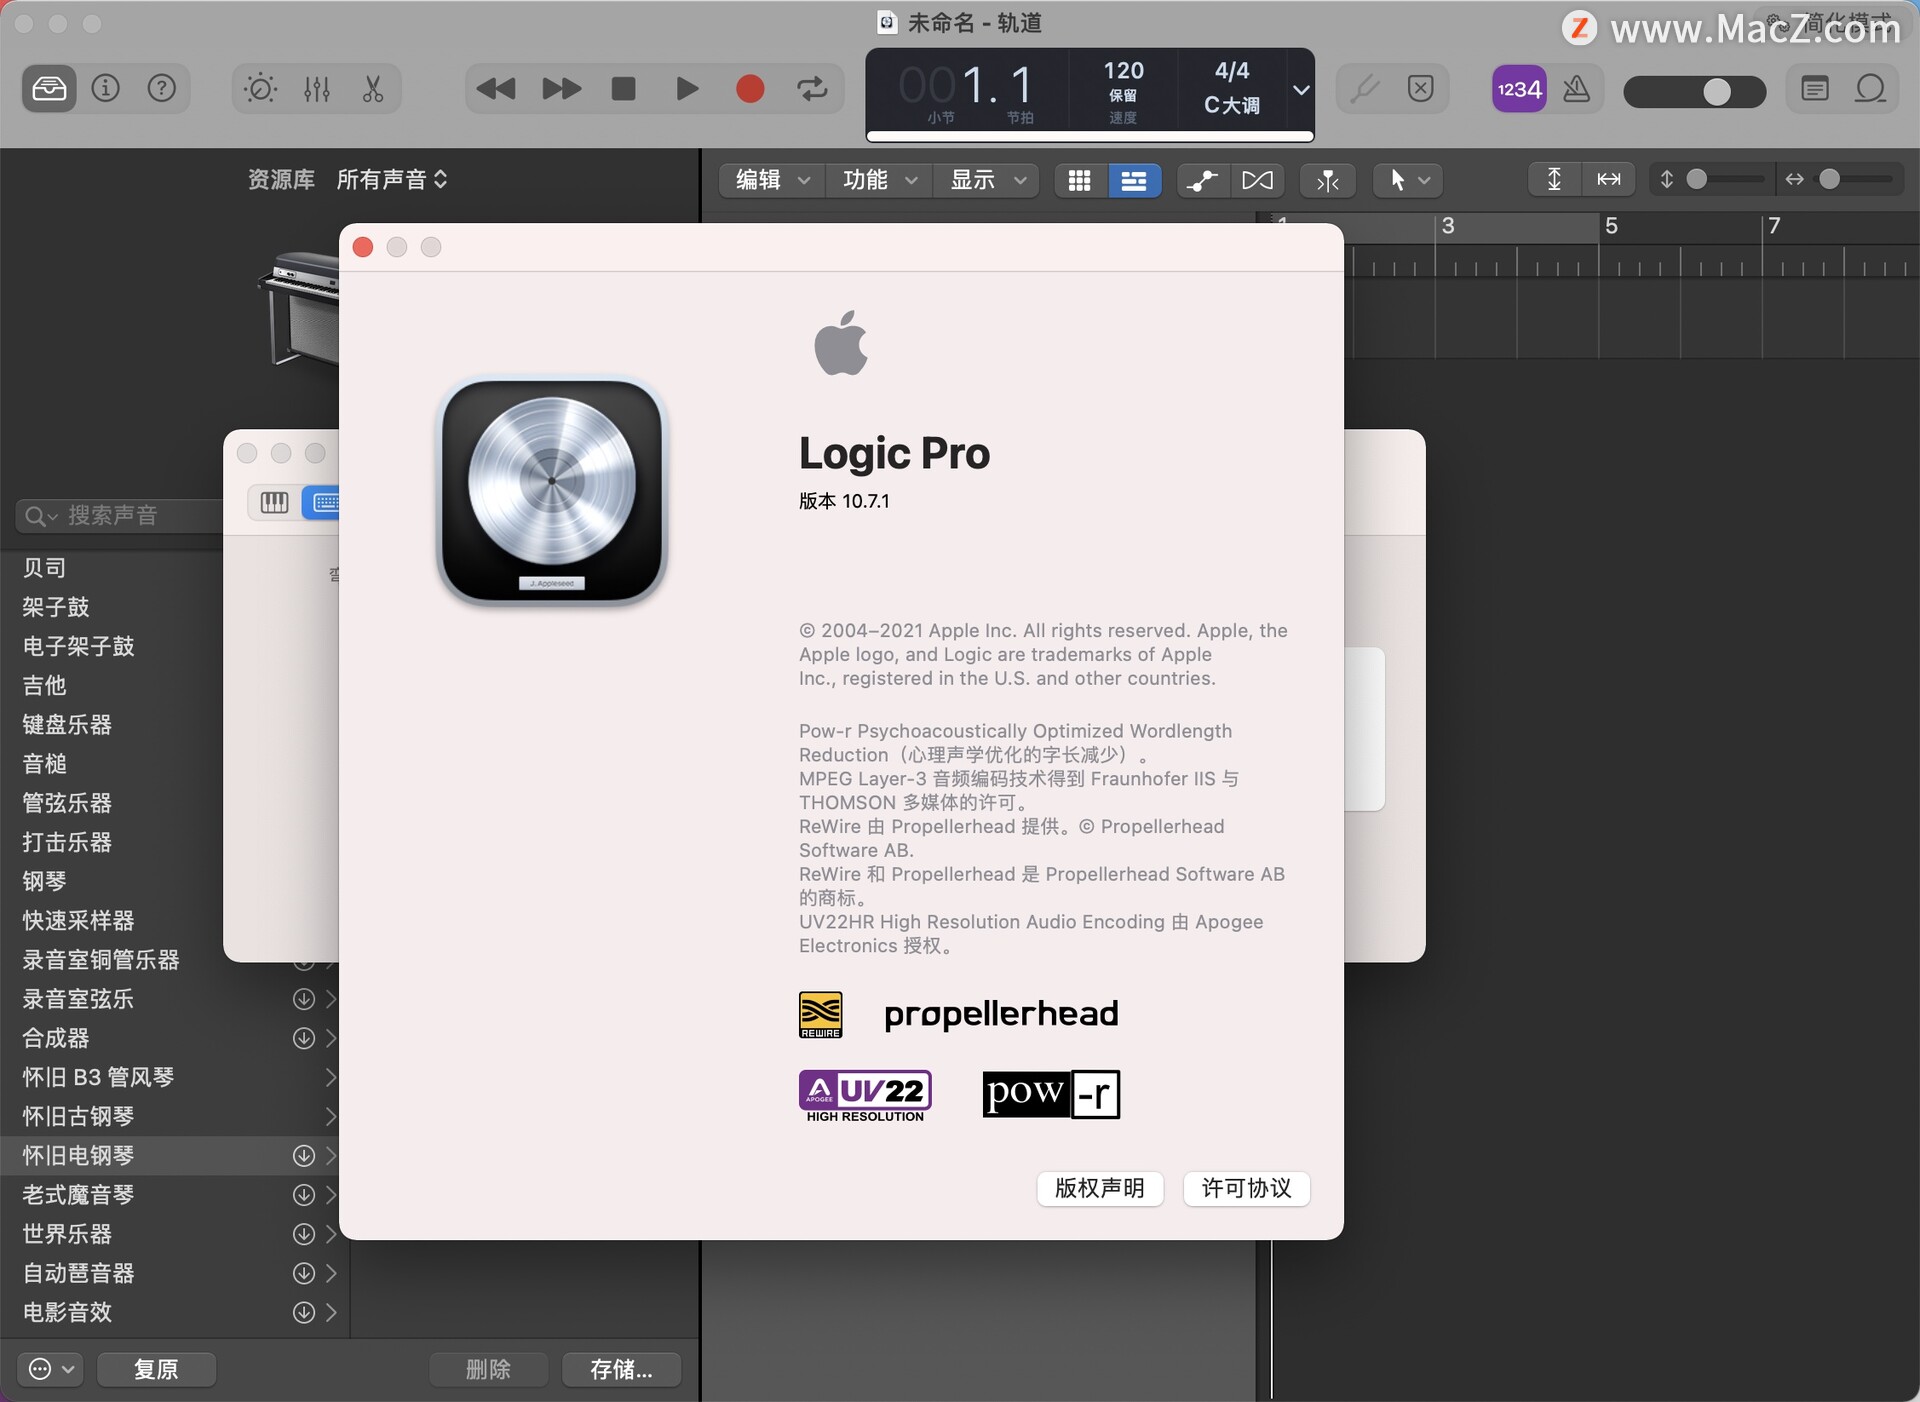Expand the 怀旧古钢琴 chevron
Viewport: 1920px width, 1402px height.
coord(330,1116)
